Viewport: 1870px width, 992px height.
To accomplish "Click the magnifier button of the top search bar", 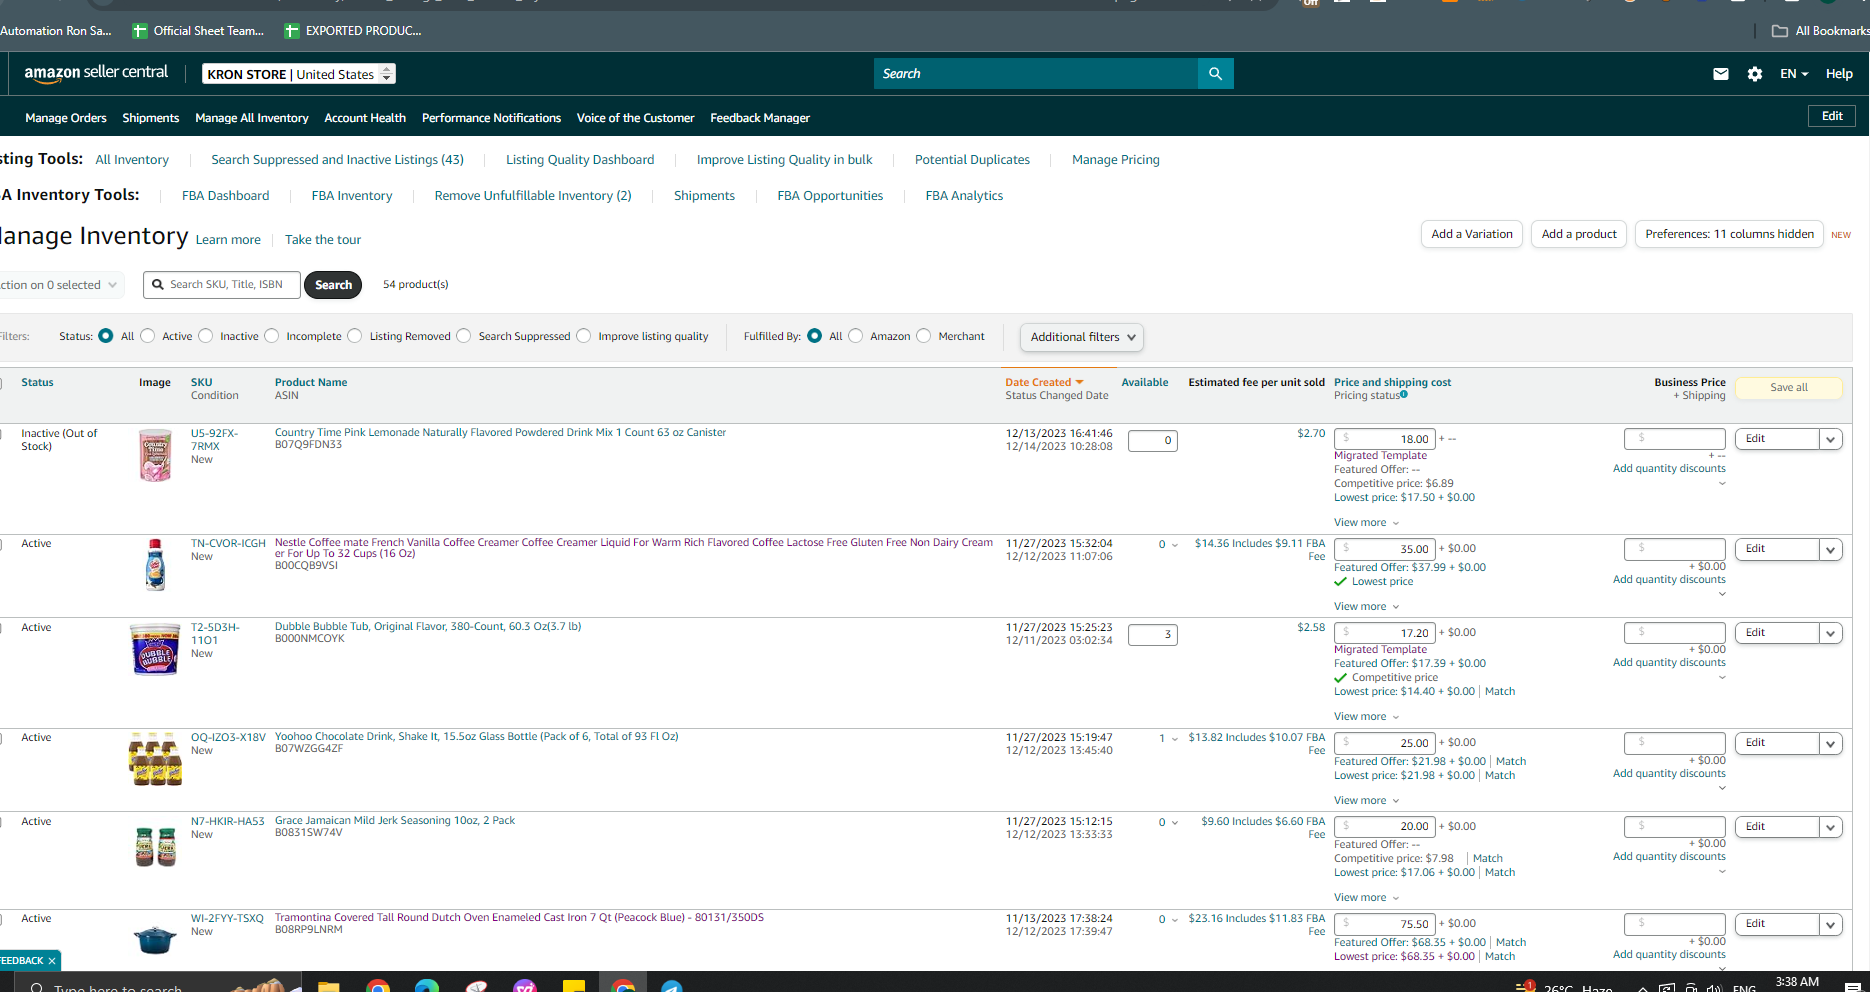I will coord(1215,74).
